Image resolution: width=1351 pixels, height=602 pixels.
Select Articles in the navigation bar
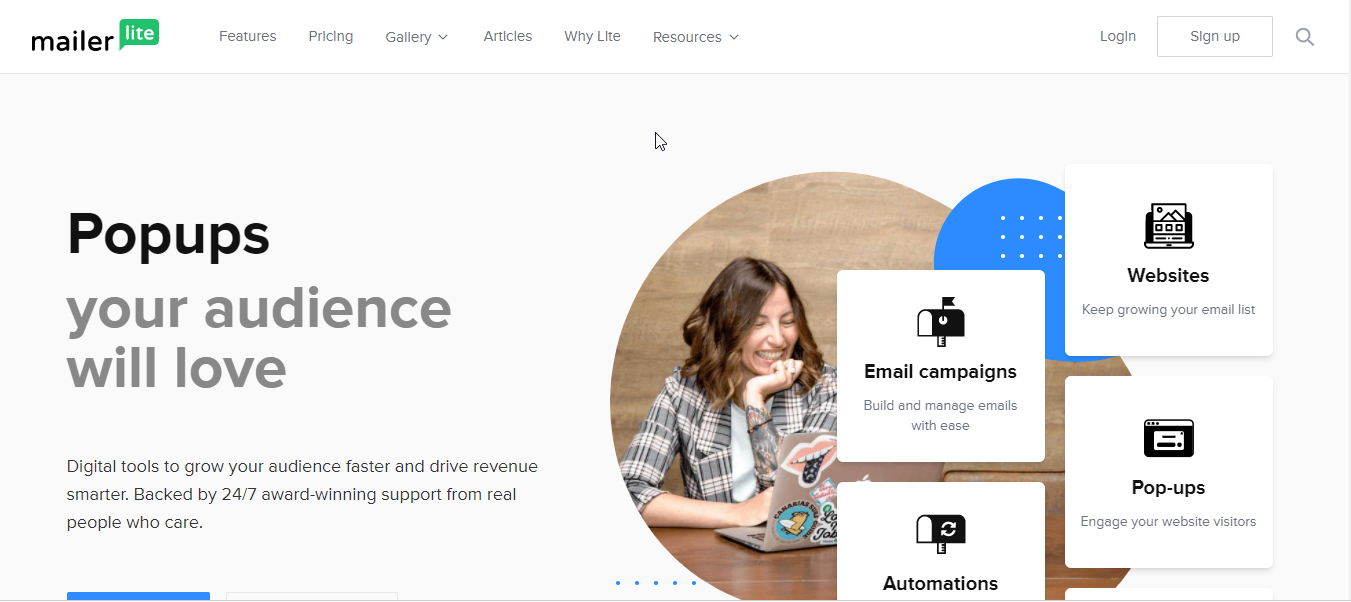(x=507, y=36)
